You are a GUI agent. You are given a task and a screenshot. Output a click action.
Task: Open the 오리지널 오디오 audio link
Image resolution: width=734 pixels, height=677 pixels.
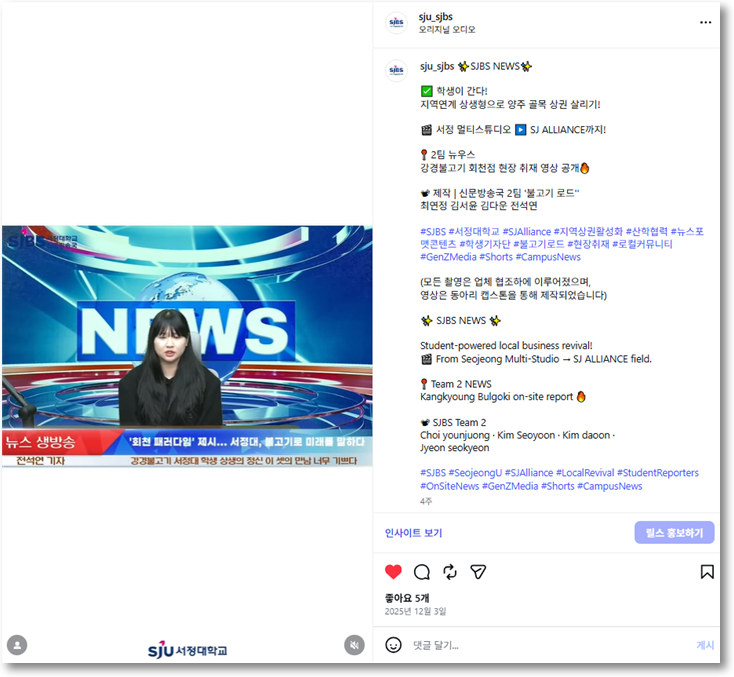pyautogui.click(x=447, y=29)
